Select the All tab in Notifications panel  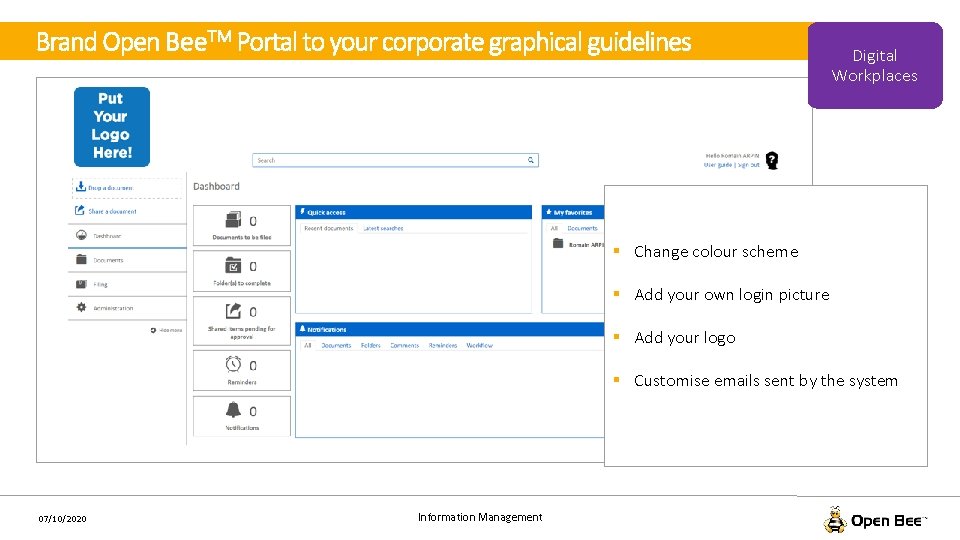pos(308,345)
